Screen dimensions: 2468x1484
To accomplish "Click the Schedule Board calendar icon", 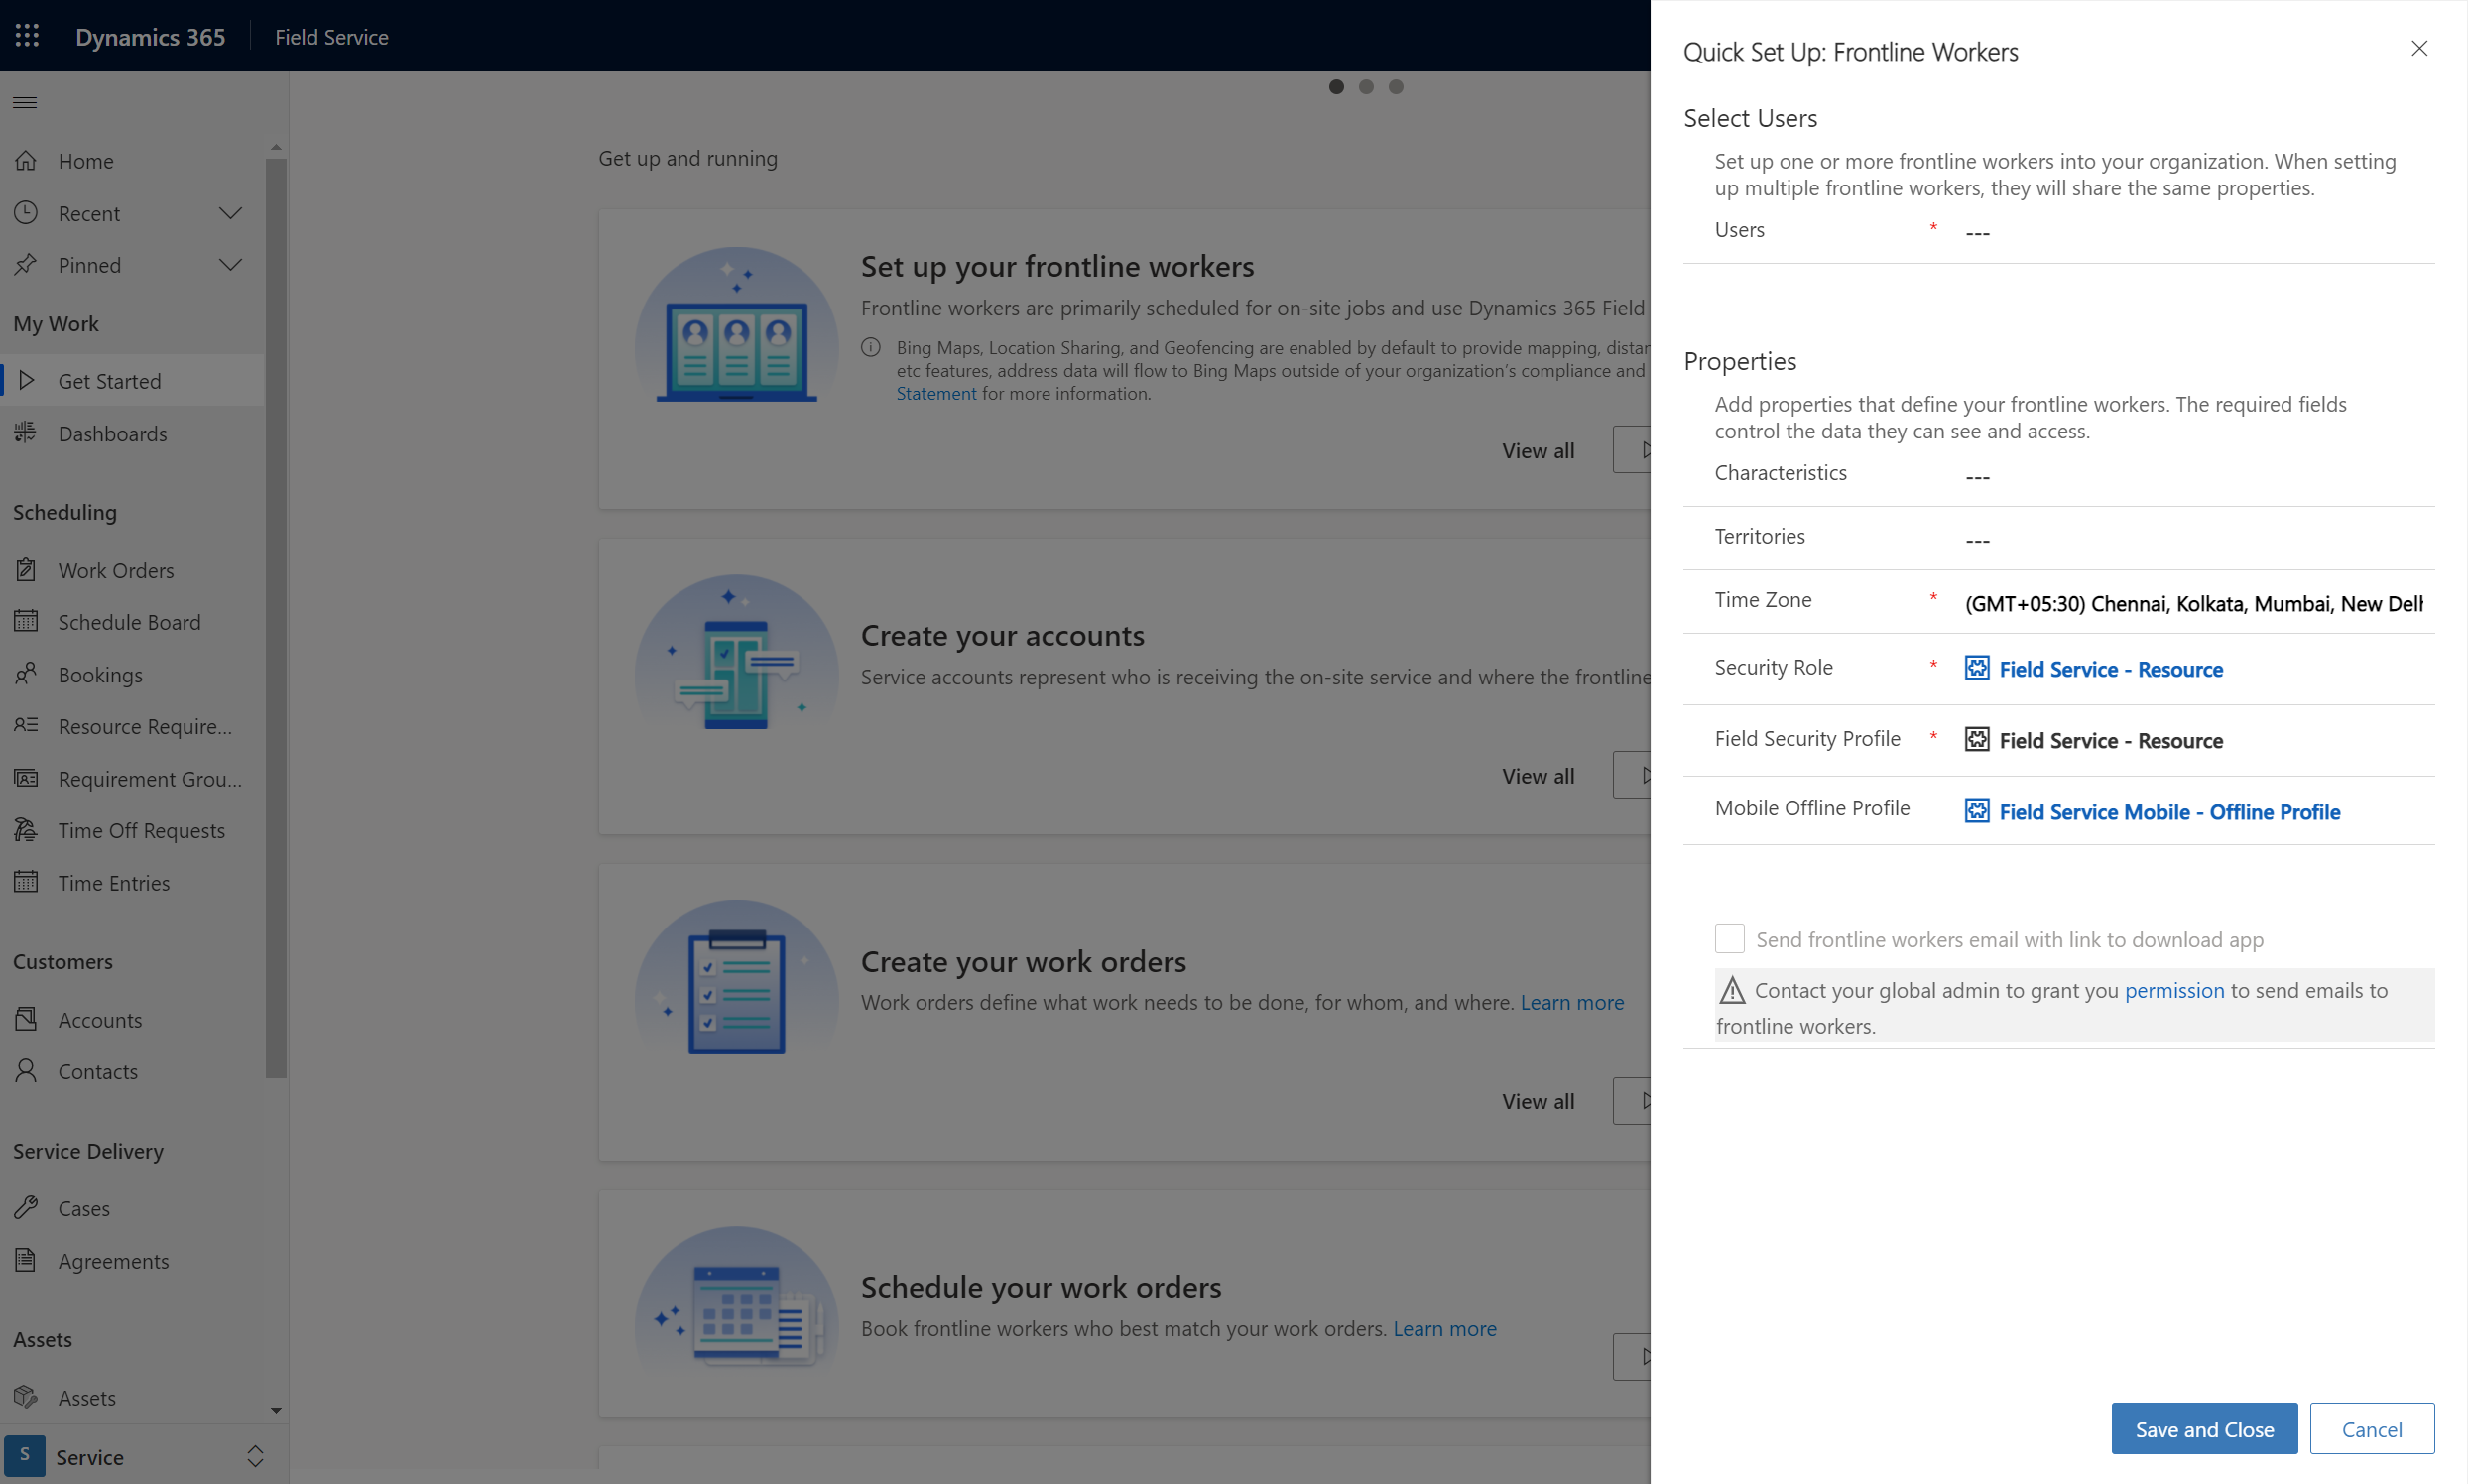I will (26, 621).
